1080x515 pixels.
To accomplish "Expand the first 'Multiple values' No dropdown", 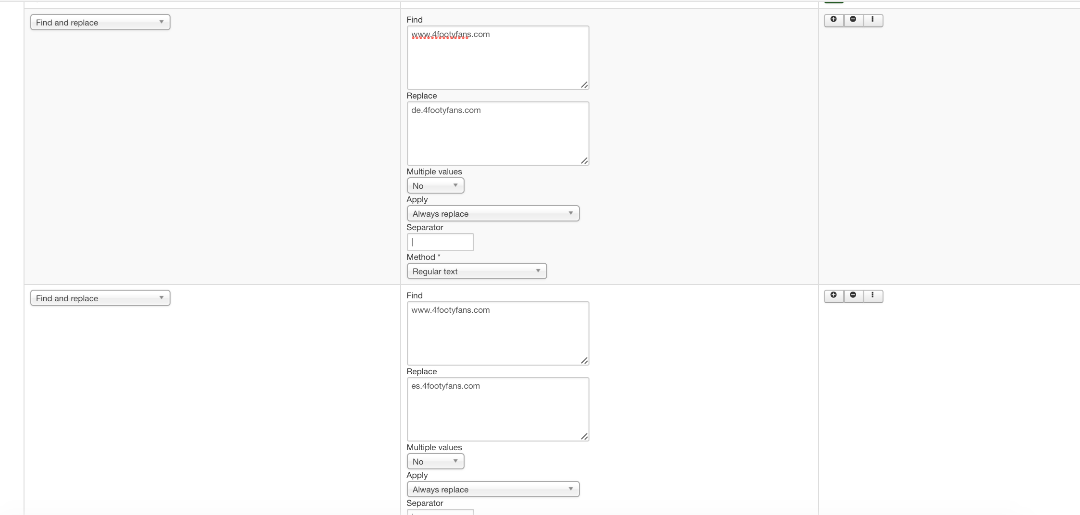I will [x=435, y=186].
